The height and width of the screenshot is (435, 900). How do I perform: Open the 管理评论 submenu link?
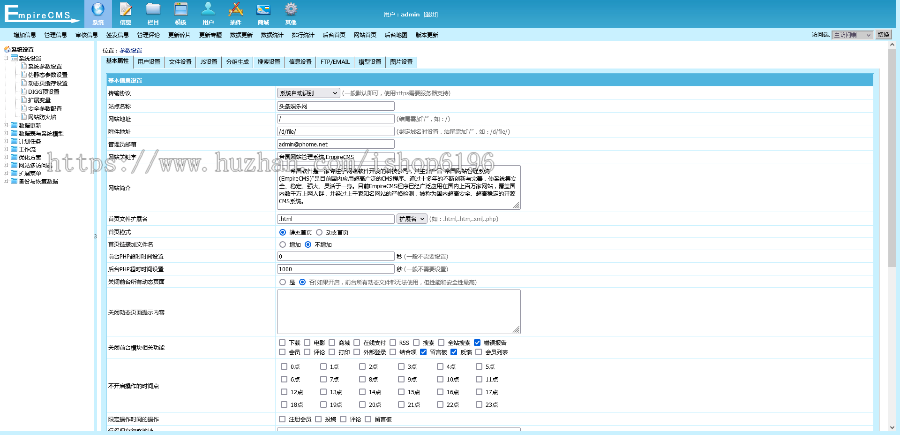coord(148,35)
